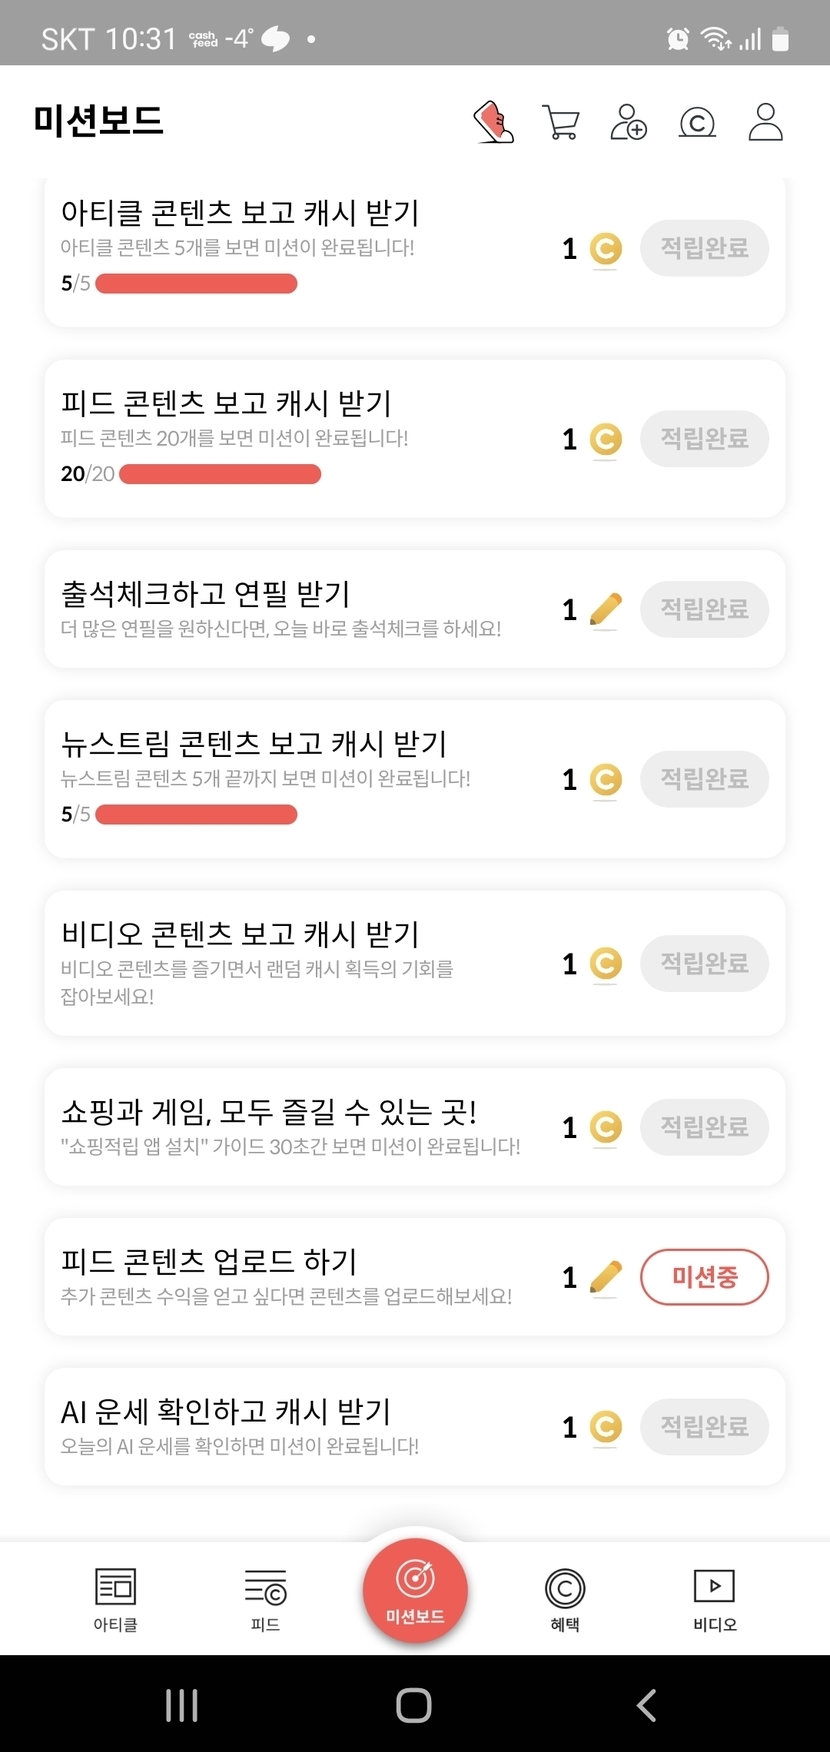Tap the Android back navigation button
Screen dimensions: 830x1752
coord(647,1705)
